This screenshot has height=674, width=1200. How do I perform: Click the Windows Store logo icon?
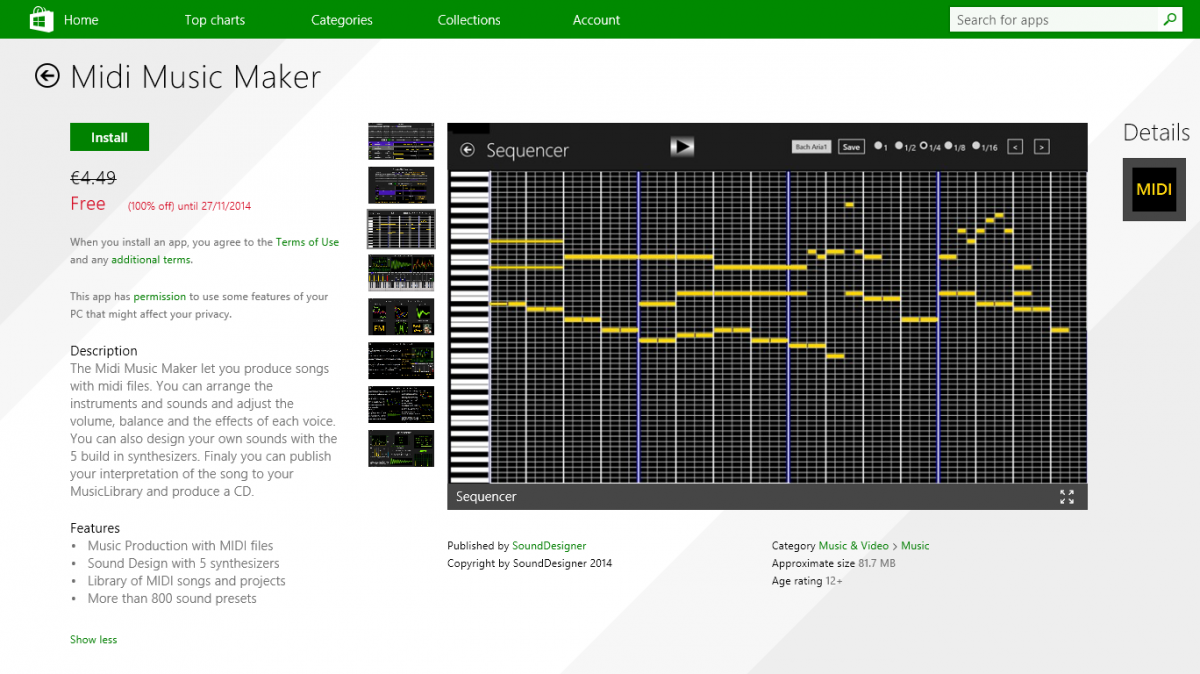pyautogui.click(x=41, y=19)
